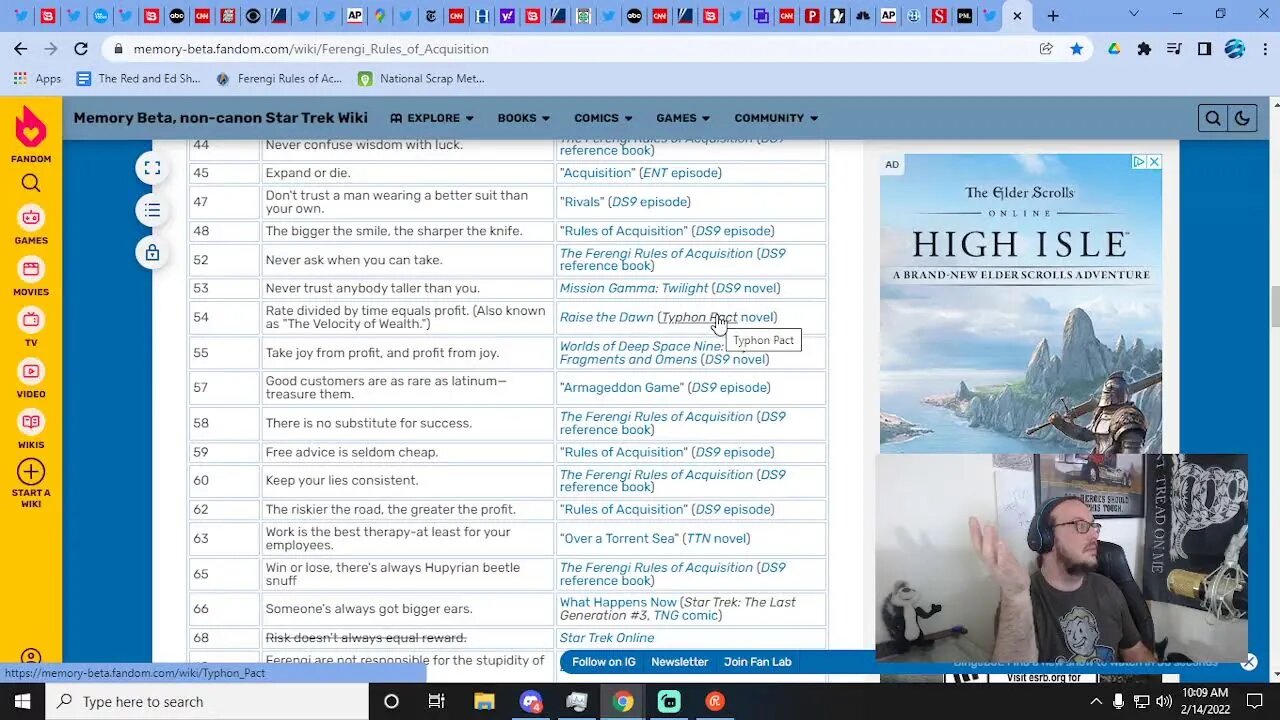The image size is (1280, 720).
Task: Open Raise the Dawn link
Action: [x=606, y=317]
